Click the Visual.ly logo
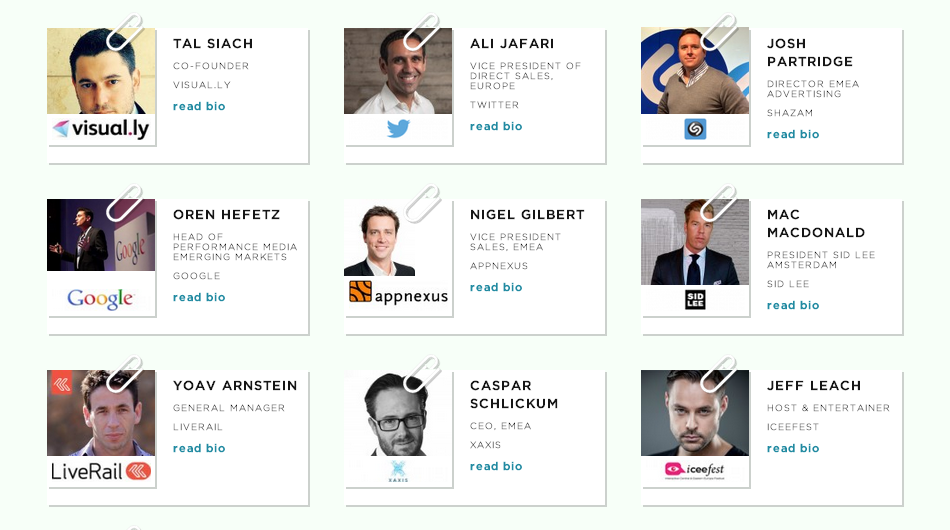The image size is (950, 530). 101,129
